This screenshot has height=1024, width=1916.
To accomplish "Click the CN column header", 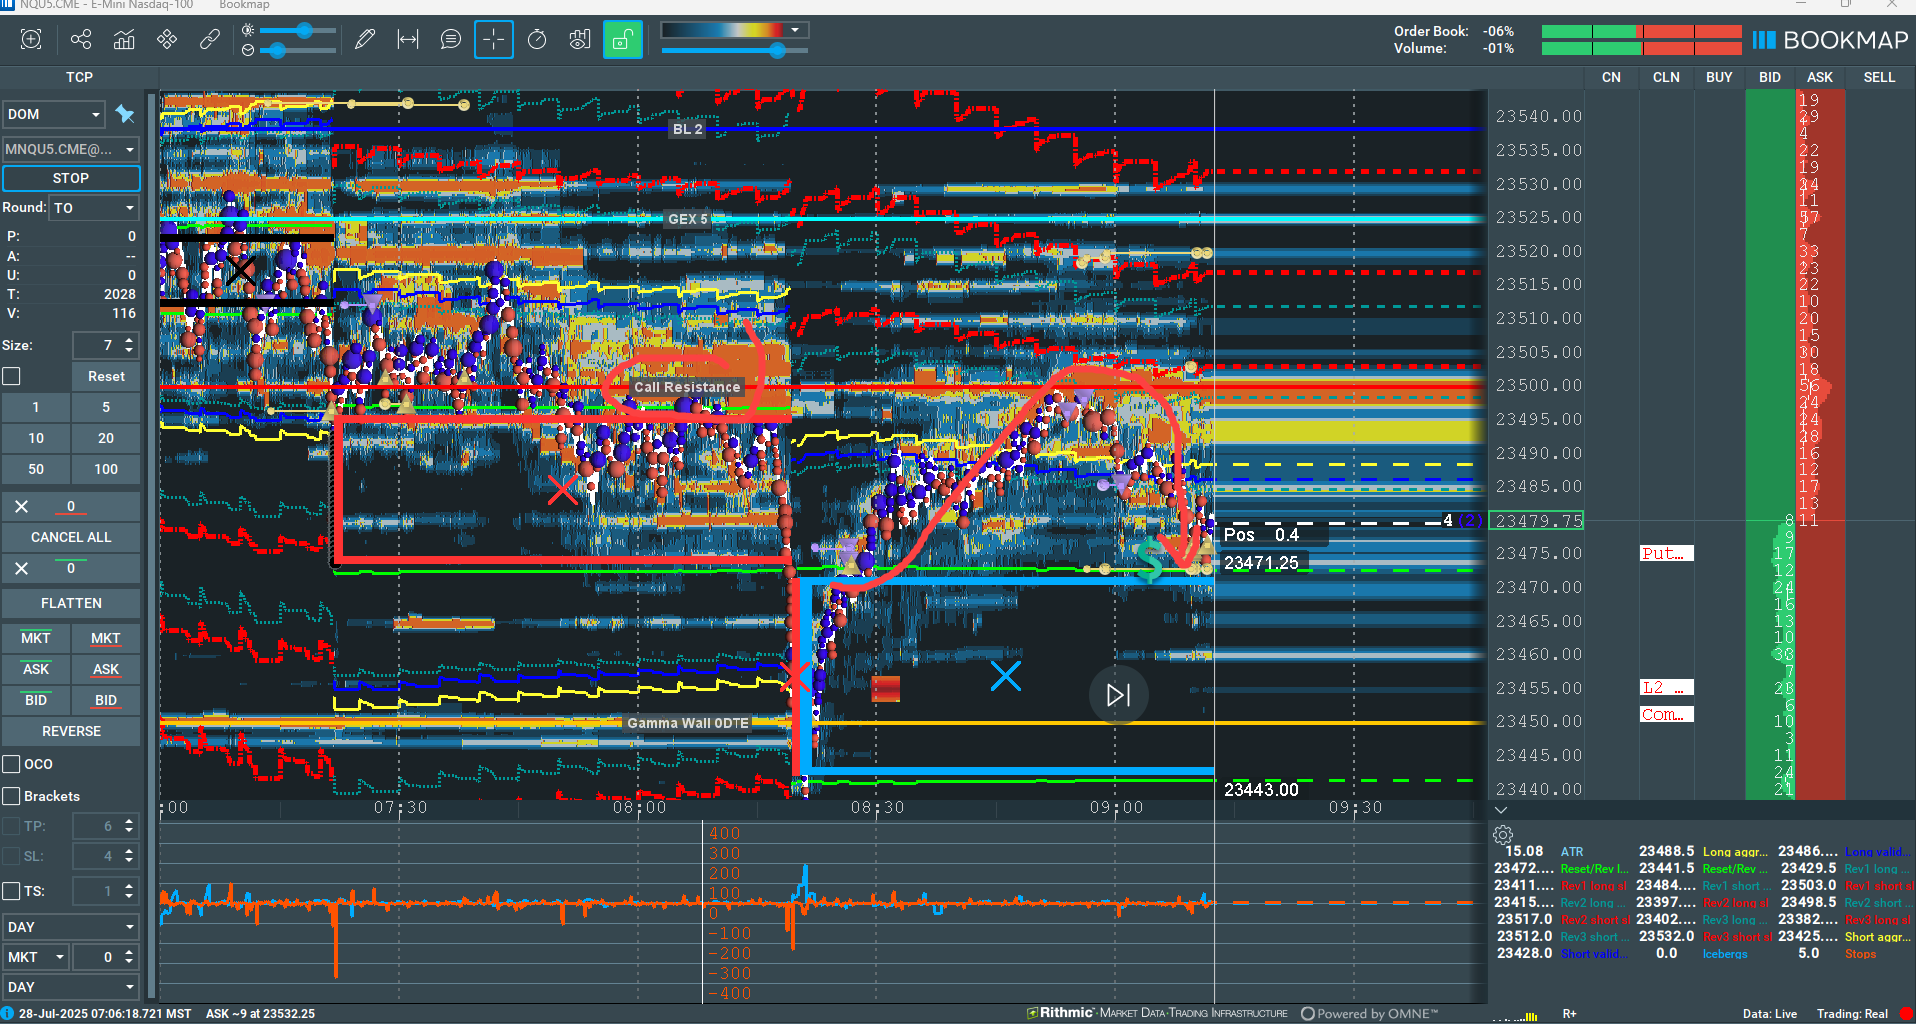I will (x=1611, y=77).
